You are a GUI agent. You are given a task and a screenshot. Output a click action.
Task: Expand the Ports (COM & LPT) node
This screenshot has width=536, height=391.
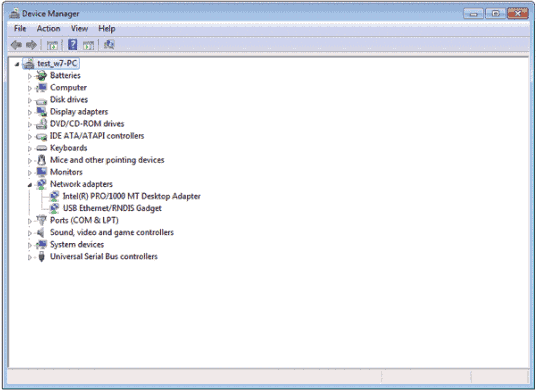[30, 221]
